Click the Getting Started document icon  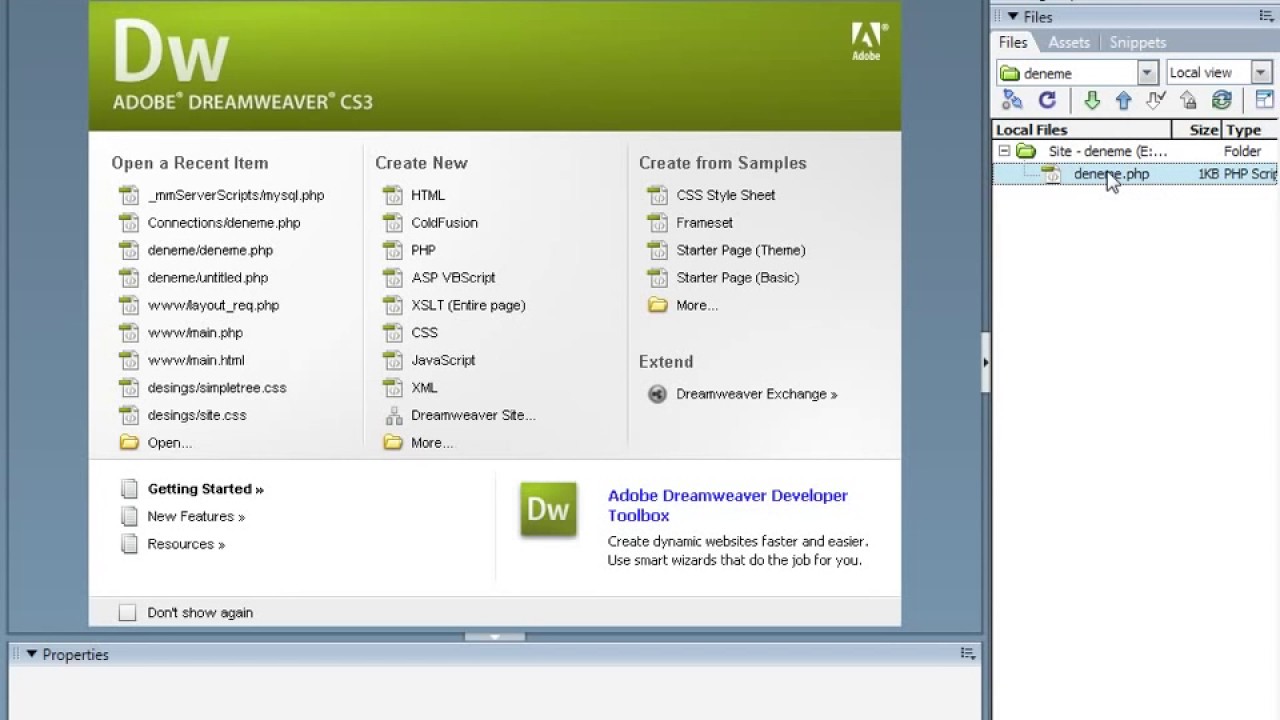point(128,489)
